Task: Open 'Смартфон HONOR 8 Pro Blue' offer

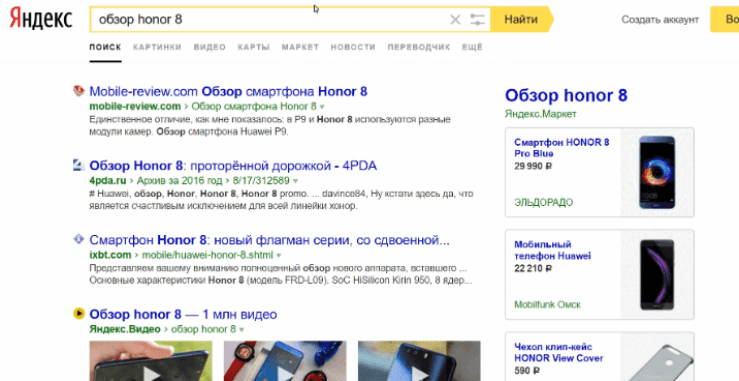Action: (x=562, y=148)
